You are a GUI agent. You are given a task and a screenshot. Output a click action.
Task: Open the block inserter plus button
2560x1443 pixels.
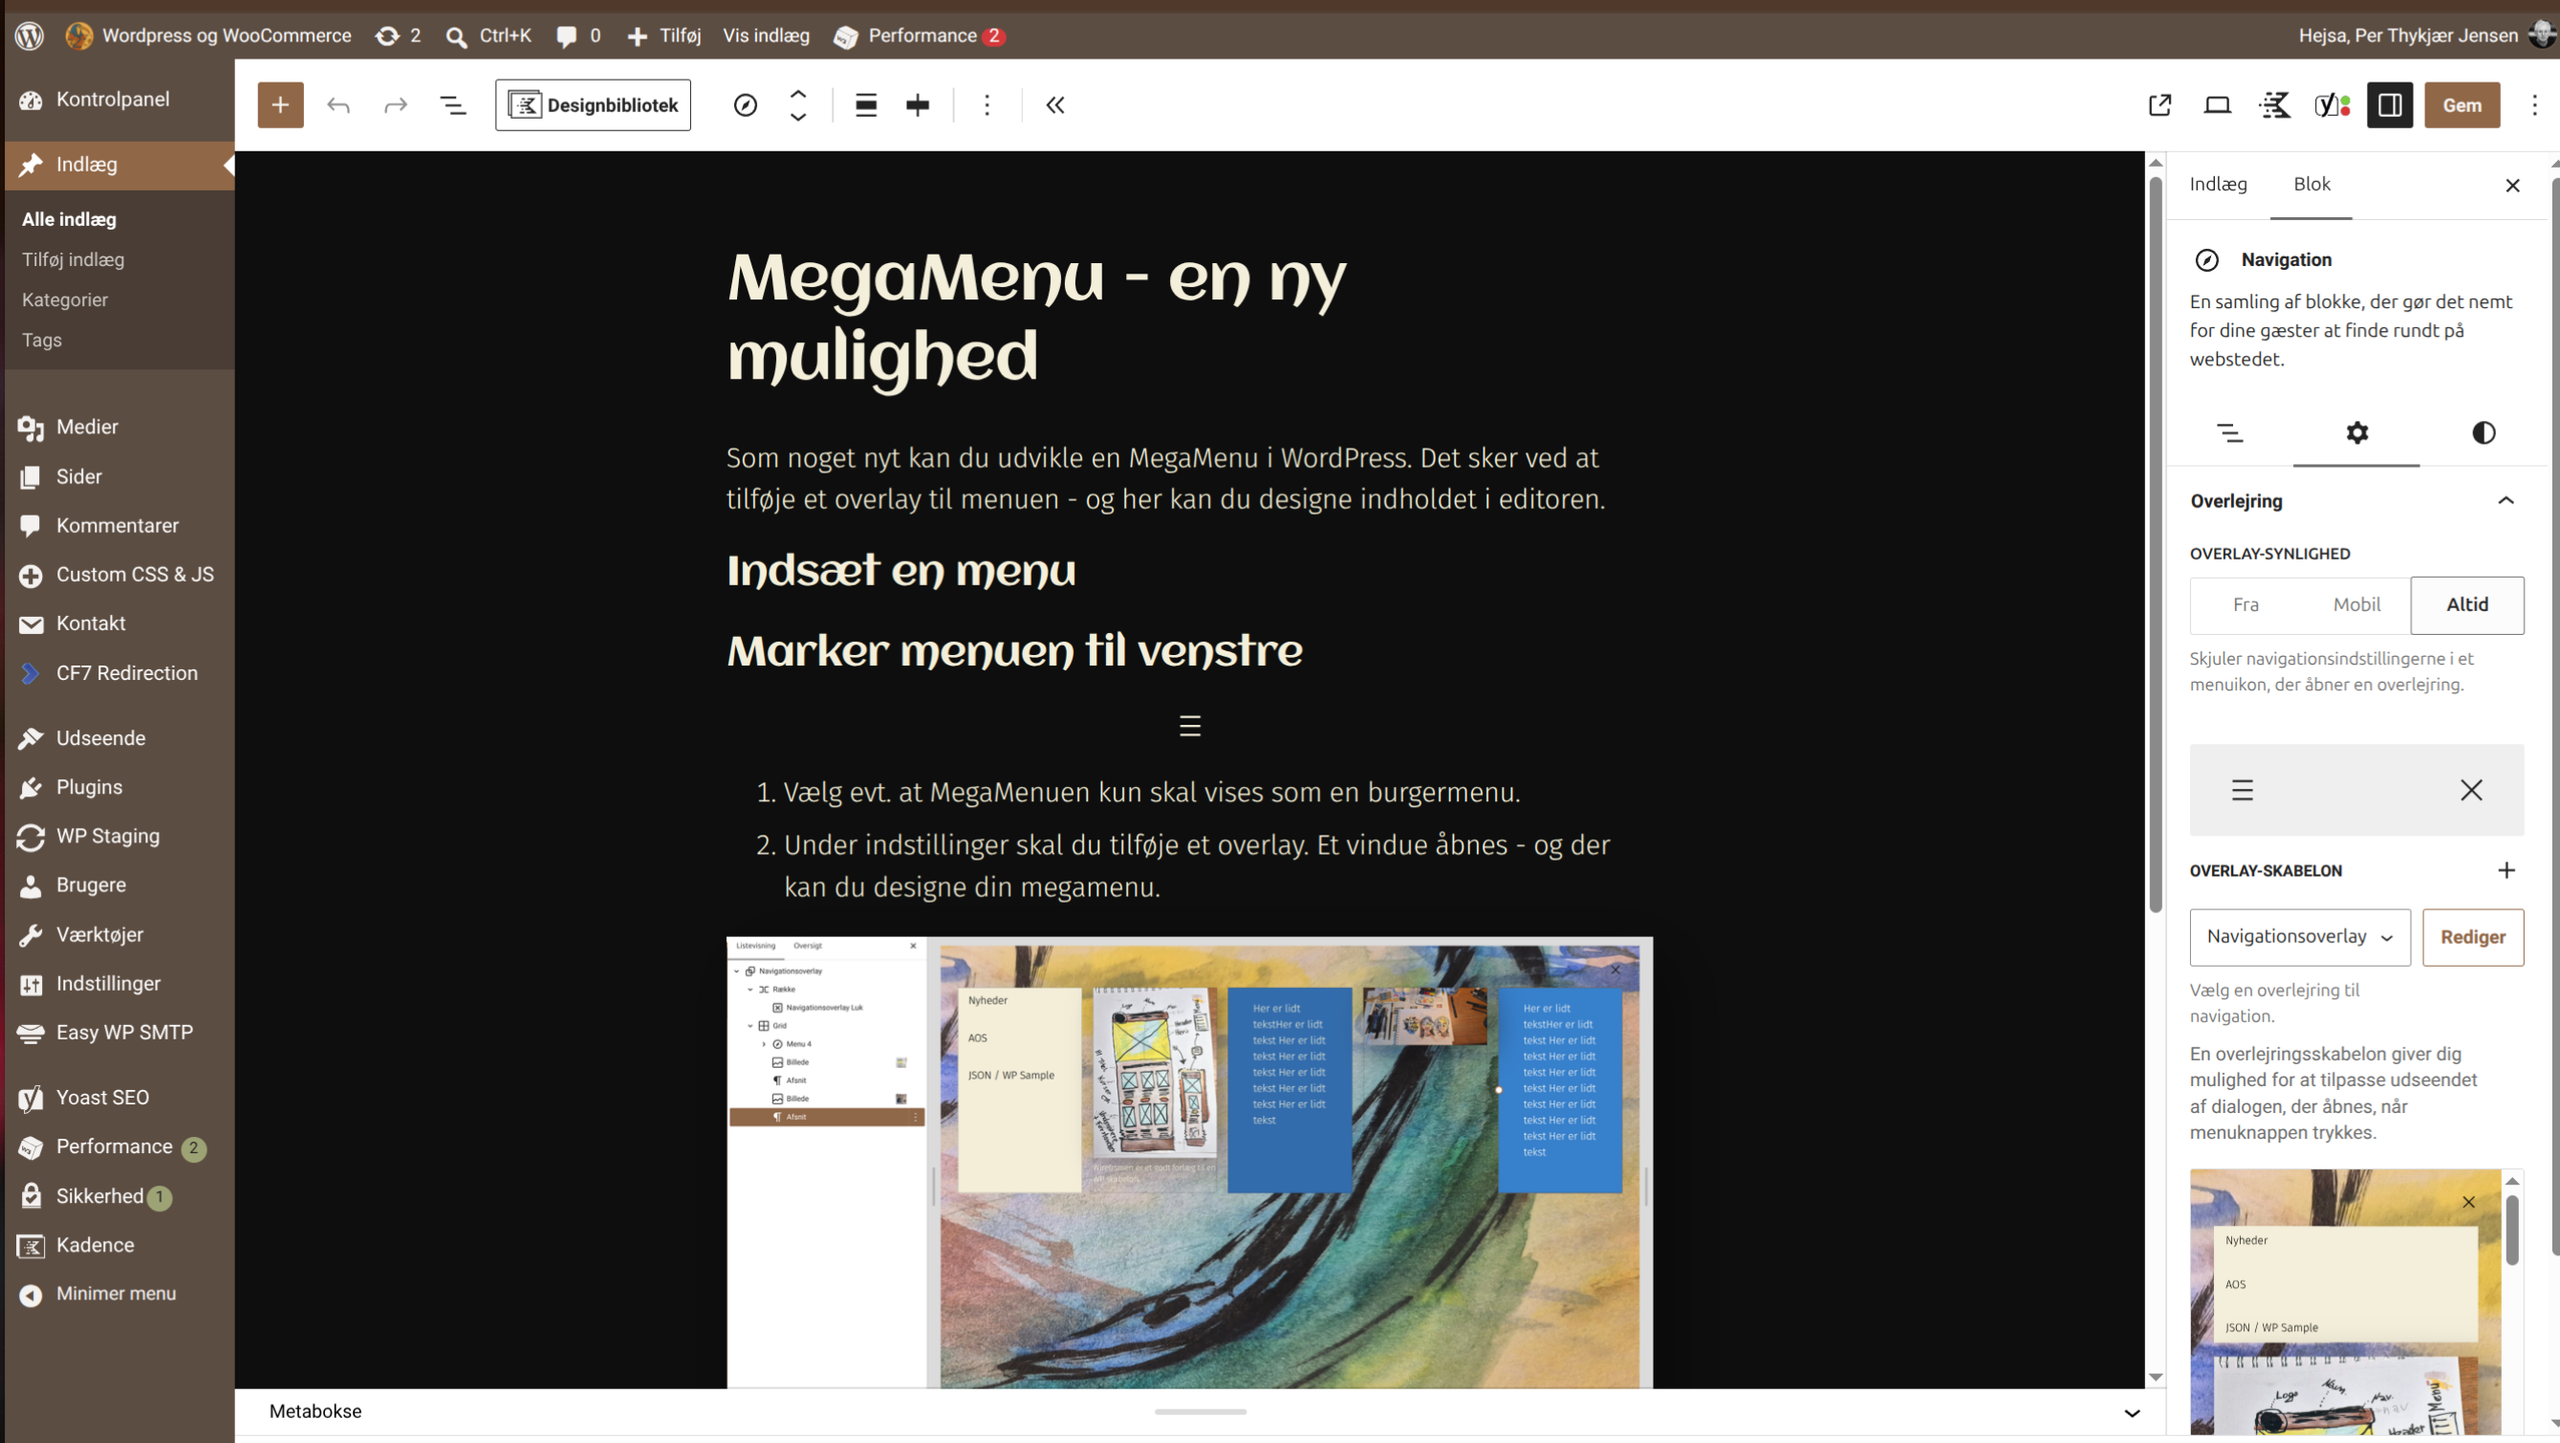pos(280,105)
